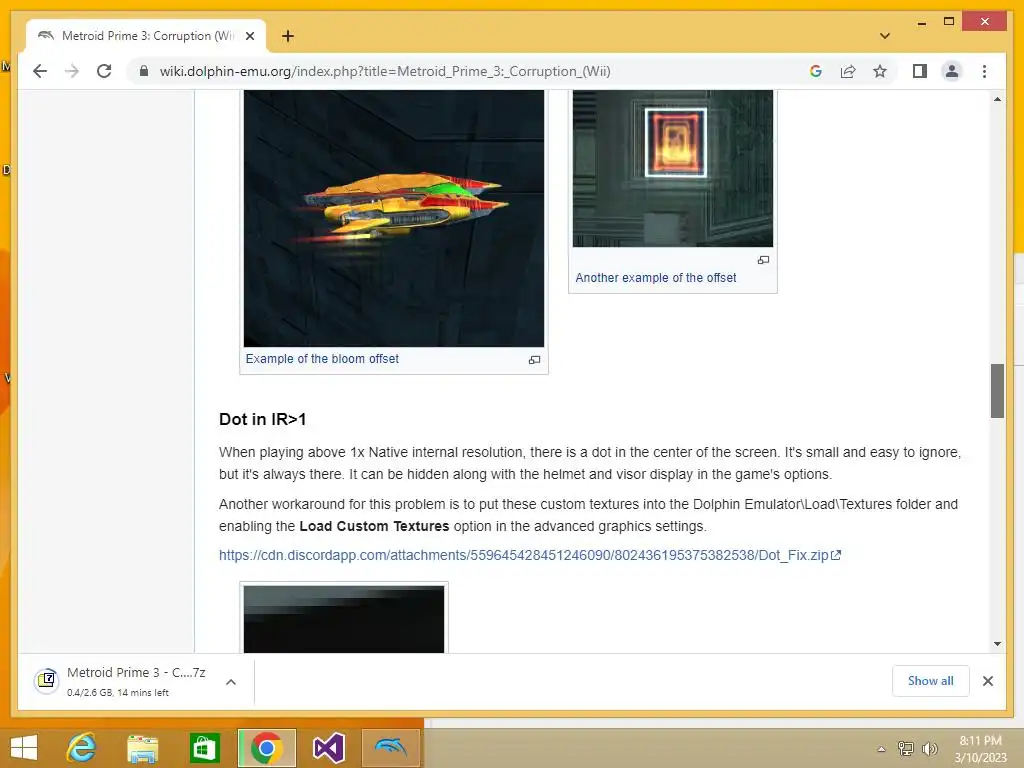This screenshot has height=768, width=1024.
Task: Open Chrome three-dot menu
Action: pyautogui.click(x=984, y=71)
